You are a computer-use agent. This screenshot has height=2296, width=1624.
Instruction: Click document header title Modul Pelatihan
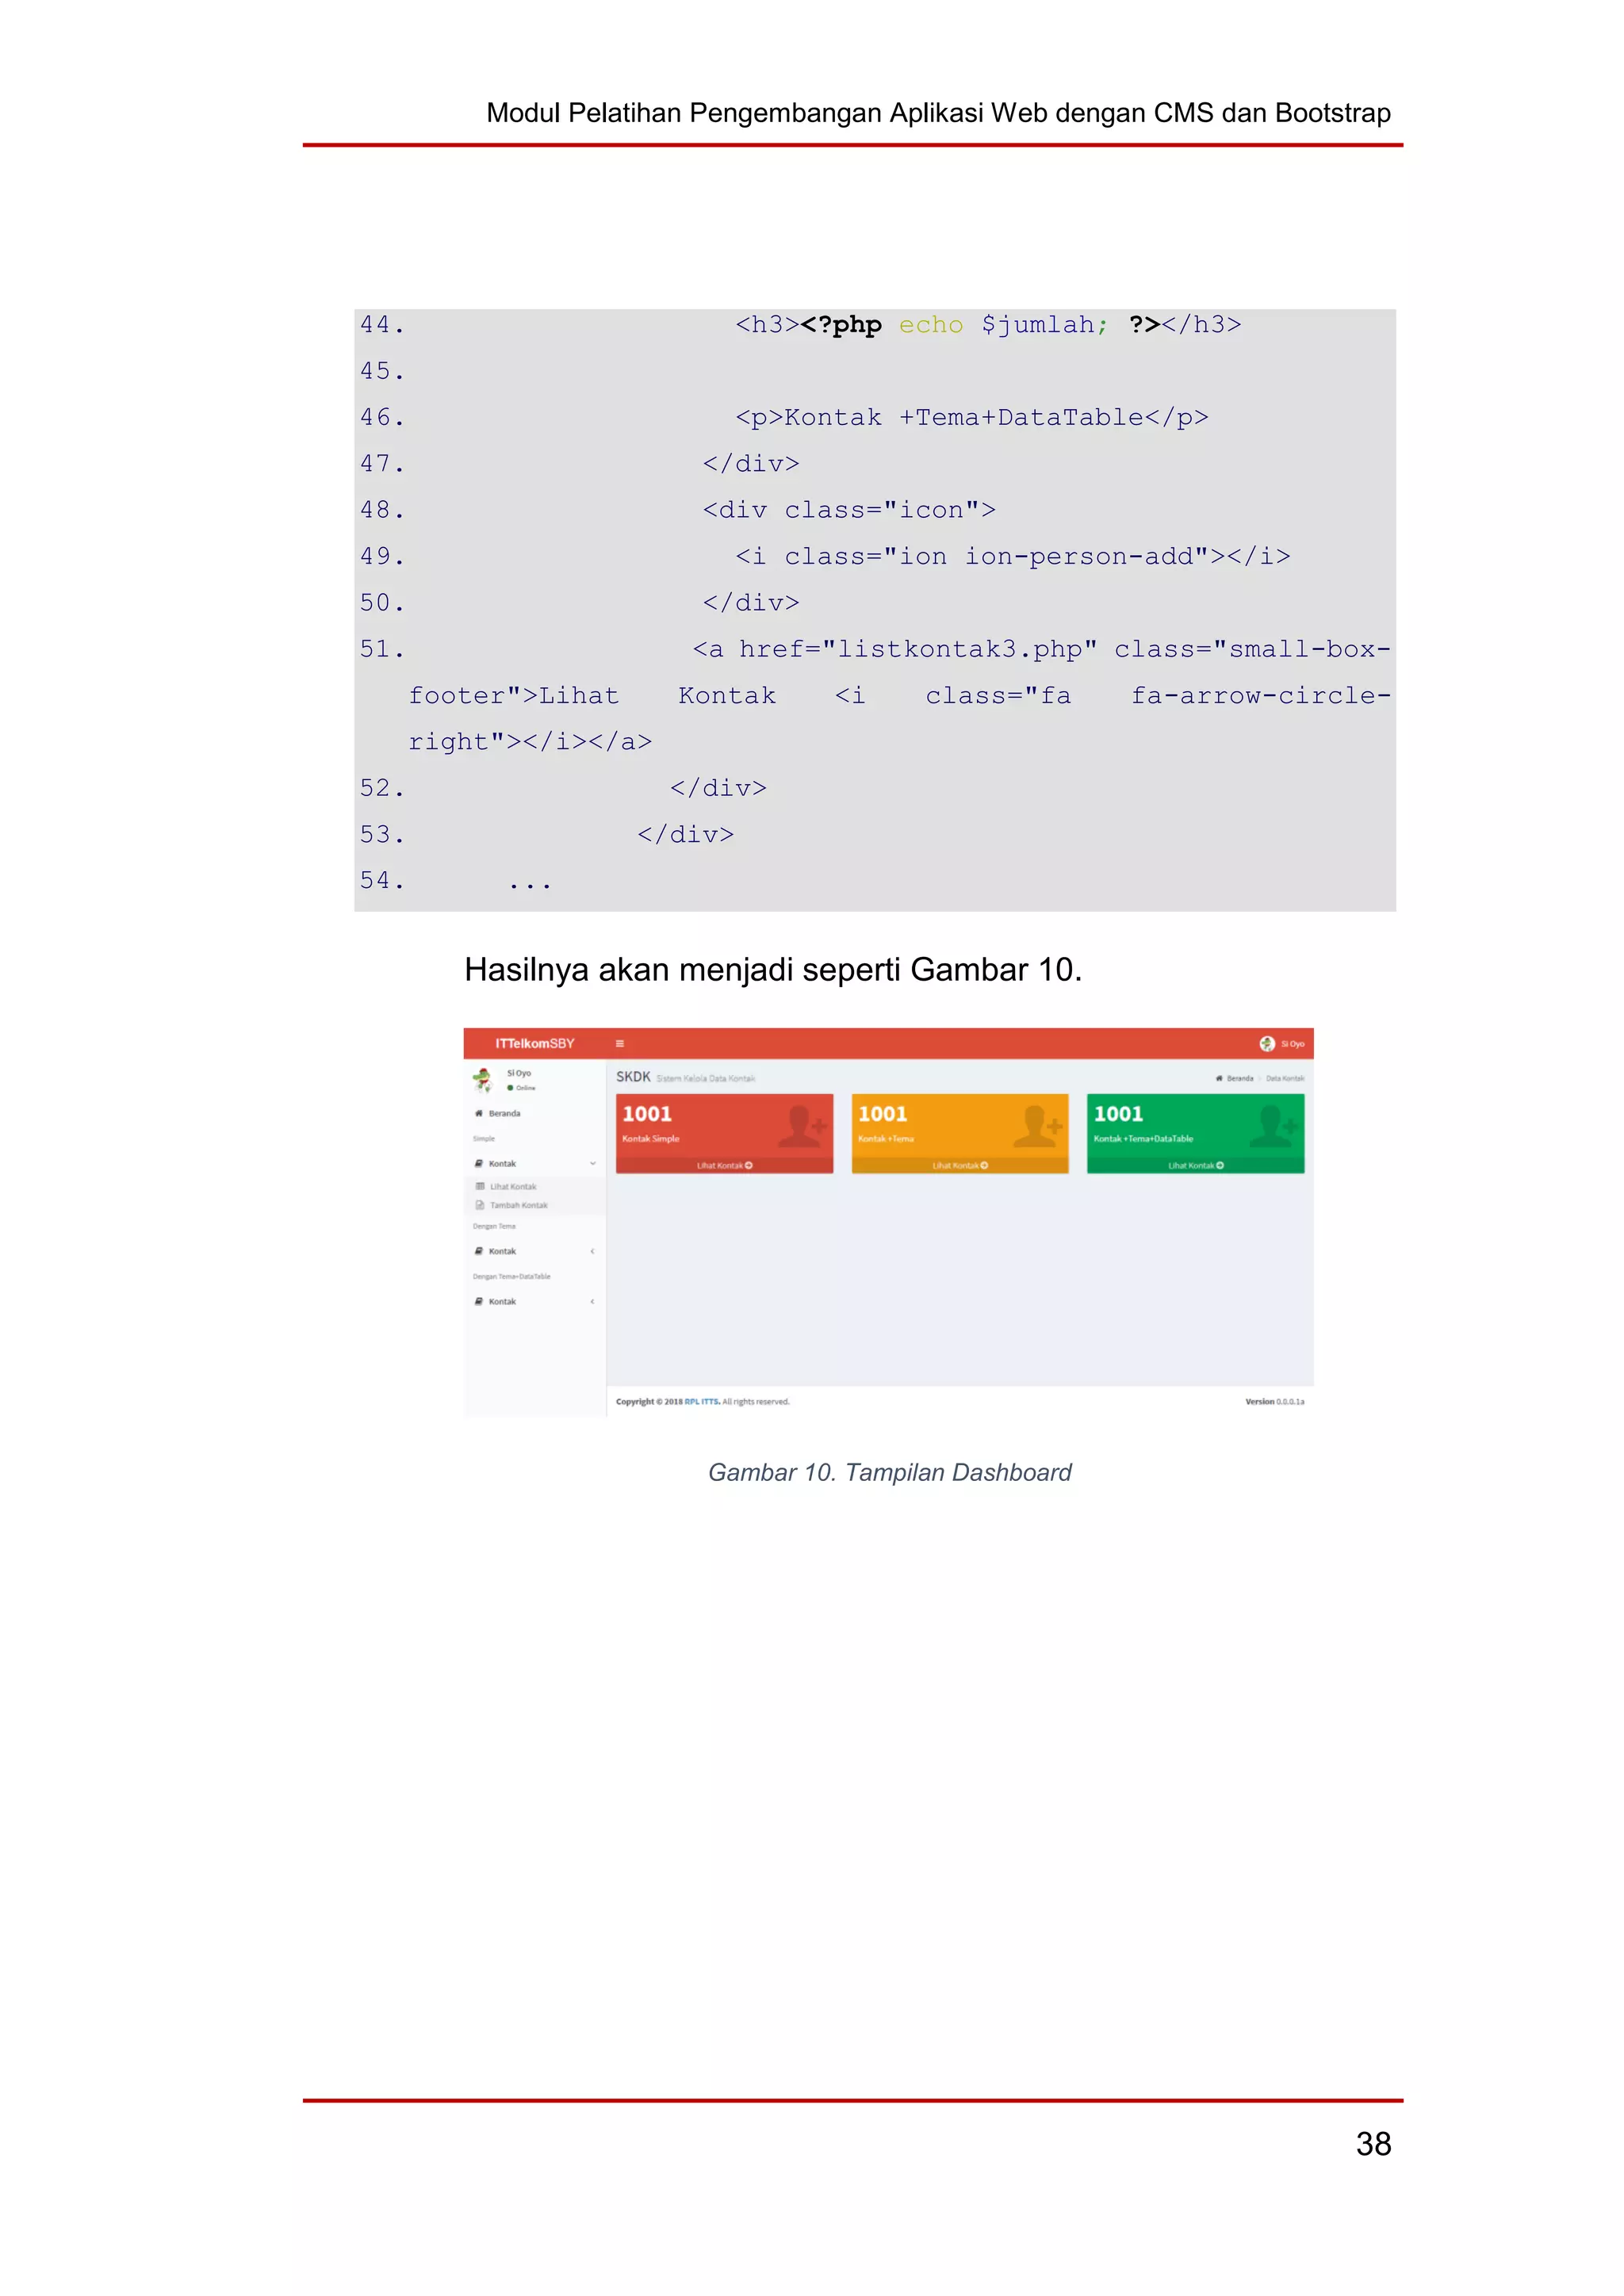coord(938,113)
